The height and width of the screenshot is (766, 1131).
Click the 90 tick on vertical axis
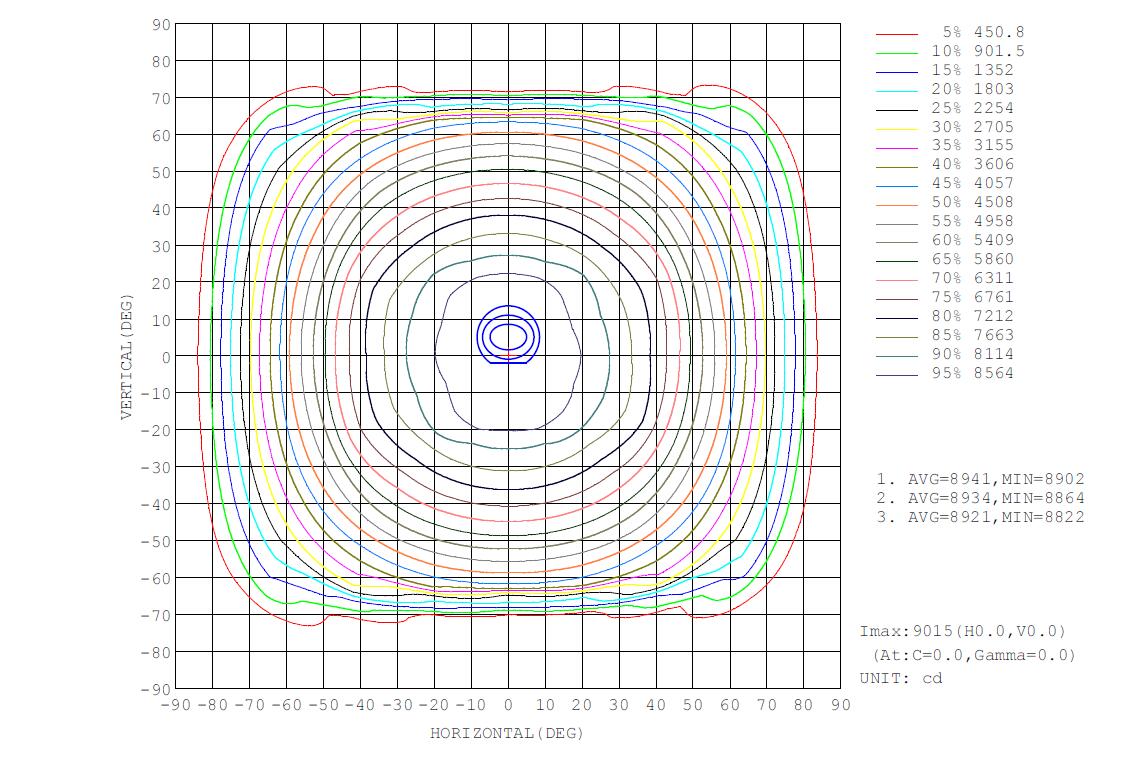pos(160,24)
